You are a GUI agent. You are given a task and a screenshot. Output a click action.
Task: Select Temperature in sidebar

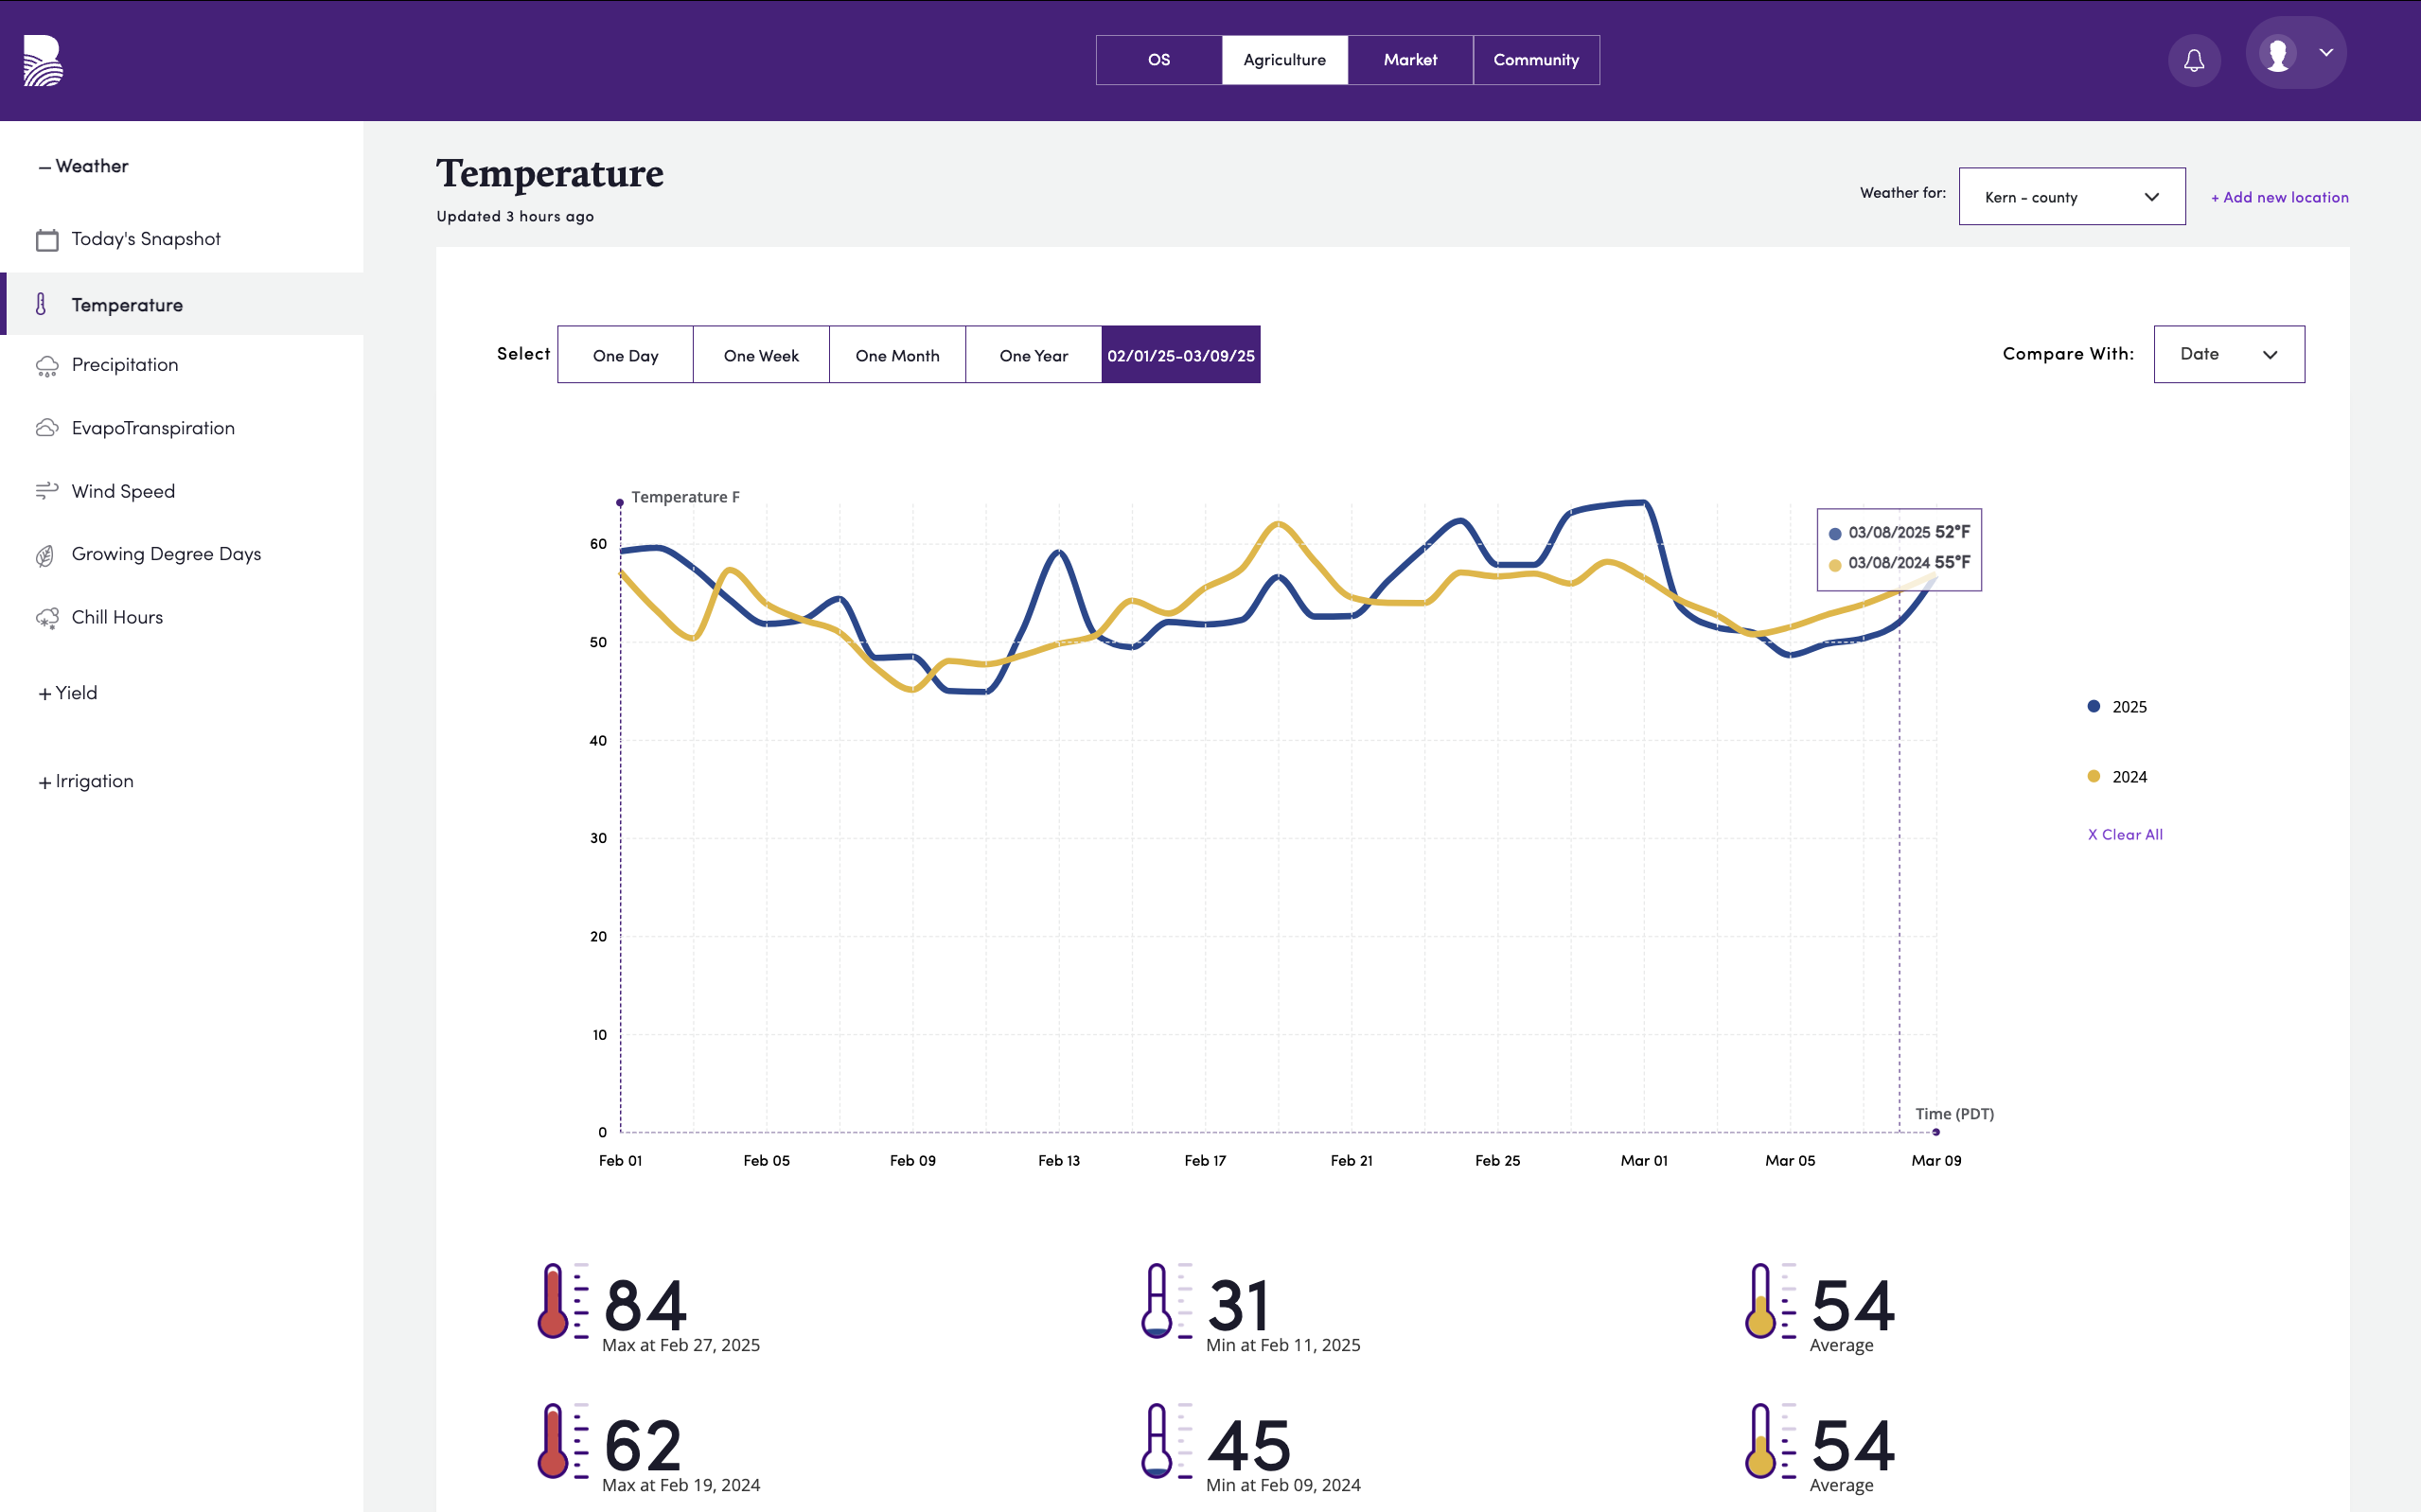click(x=127, y=305)
